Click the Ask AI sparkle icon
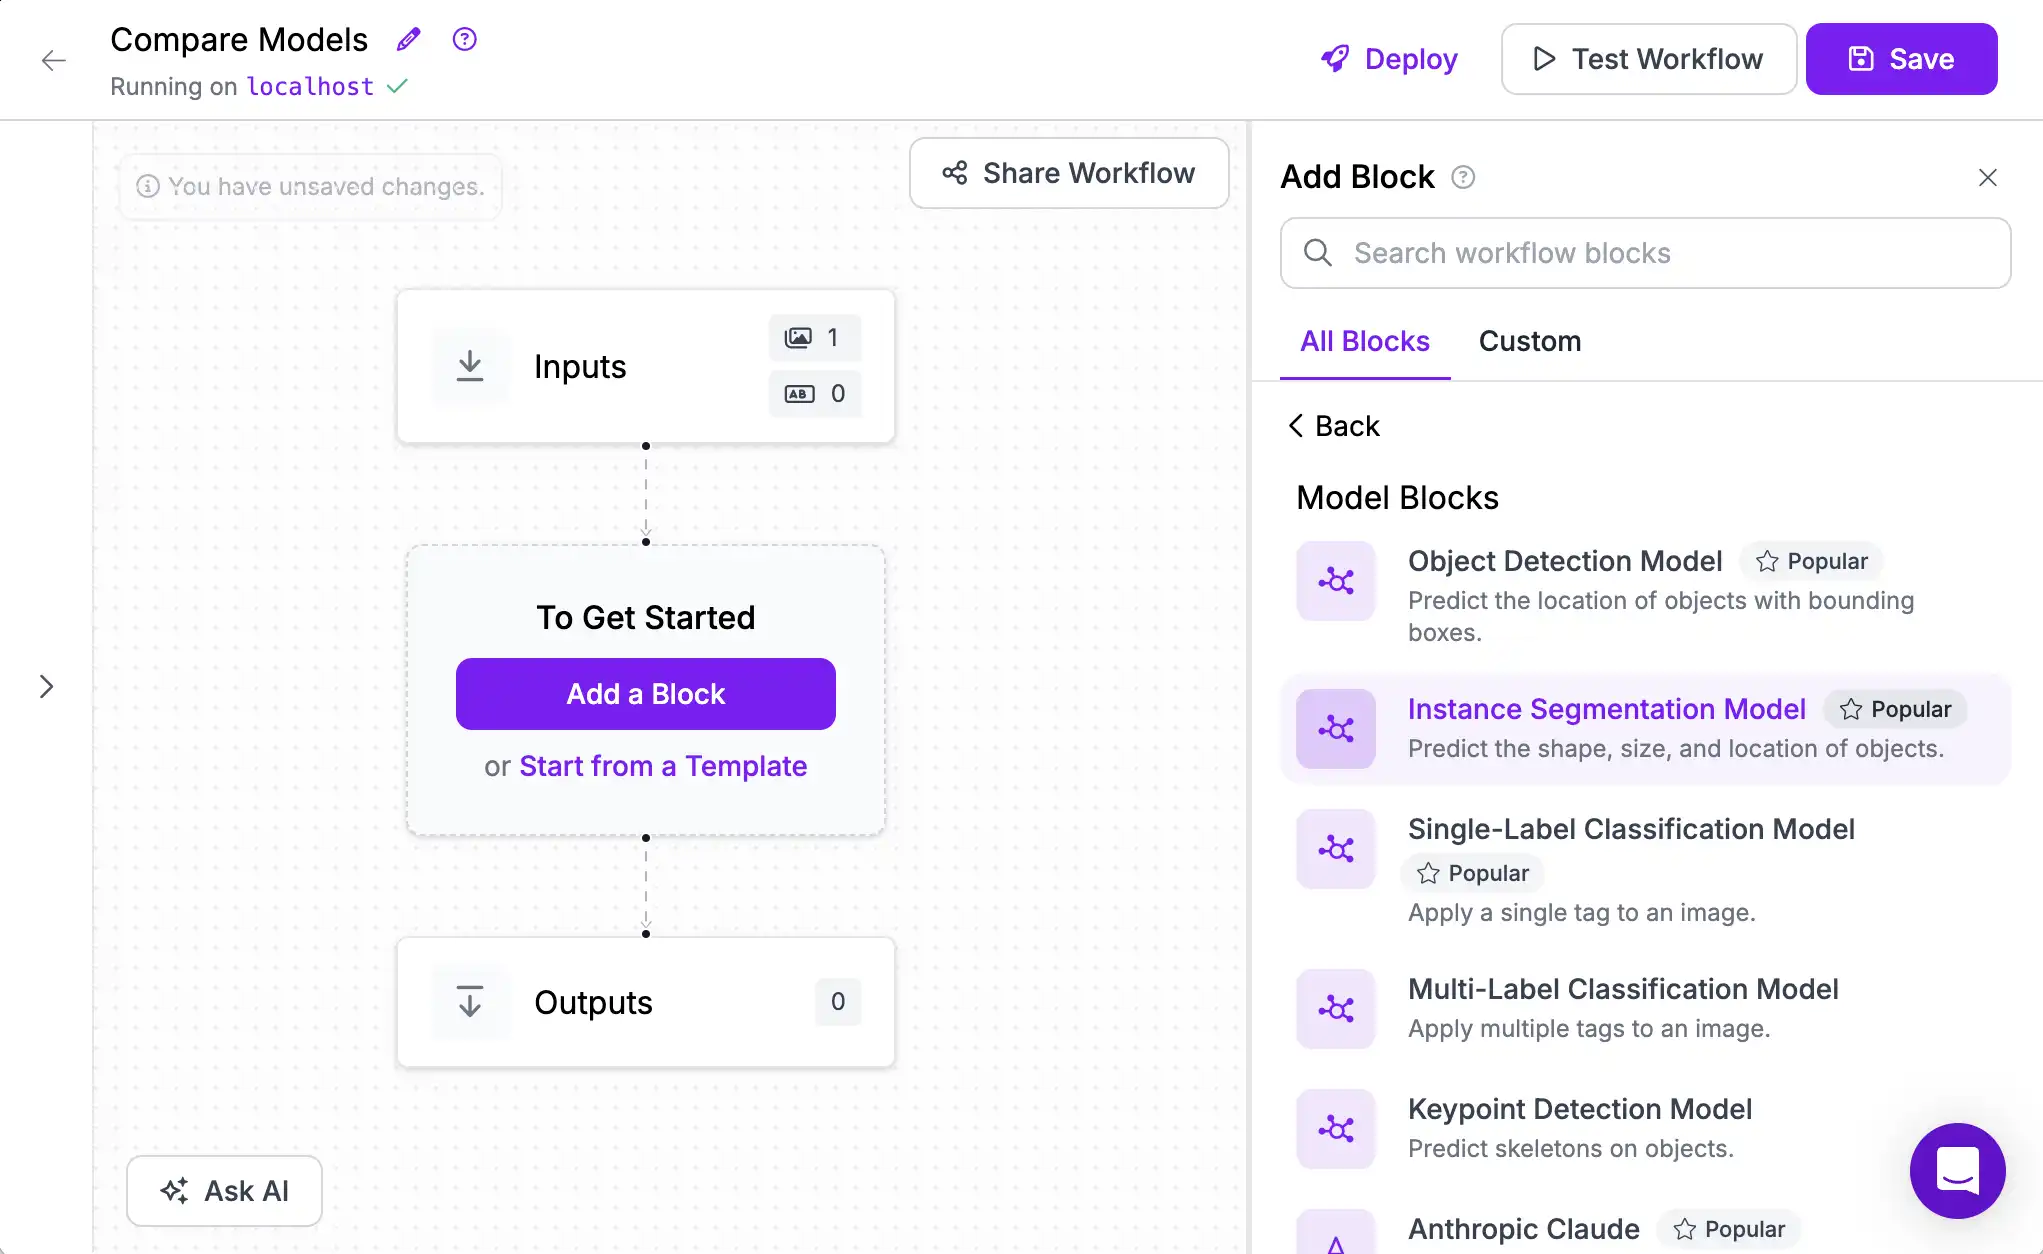The image size is (2043, 1254). [175, 1191]
